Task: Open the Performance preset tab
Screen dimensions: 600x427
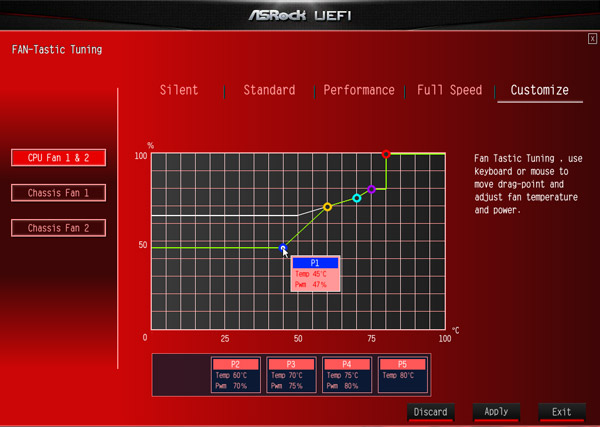Action: pyautogui.click(x=358, y=90)
